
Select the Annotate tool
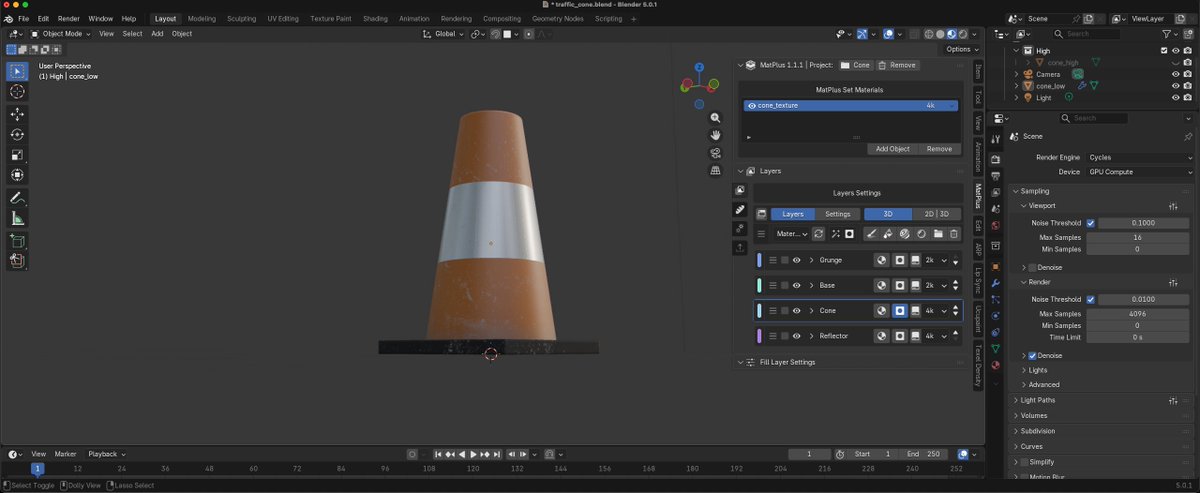coord(17,198)
